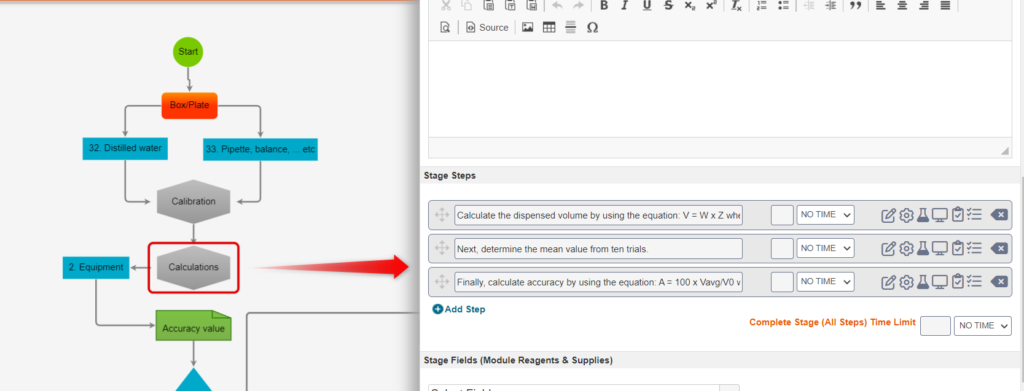Click clipboard-check icon on 'Calculate the dispensed volume' step
Screen dimensions: 1024x391
click(x=957, y=215)
